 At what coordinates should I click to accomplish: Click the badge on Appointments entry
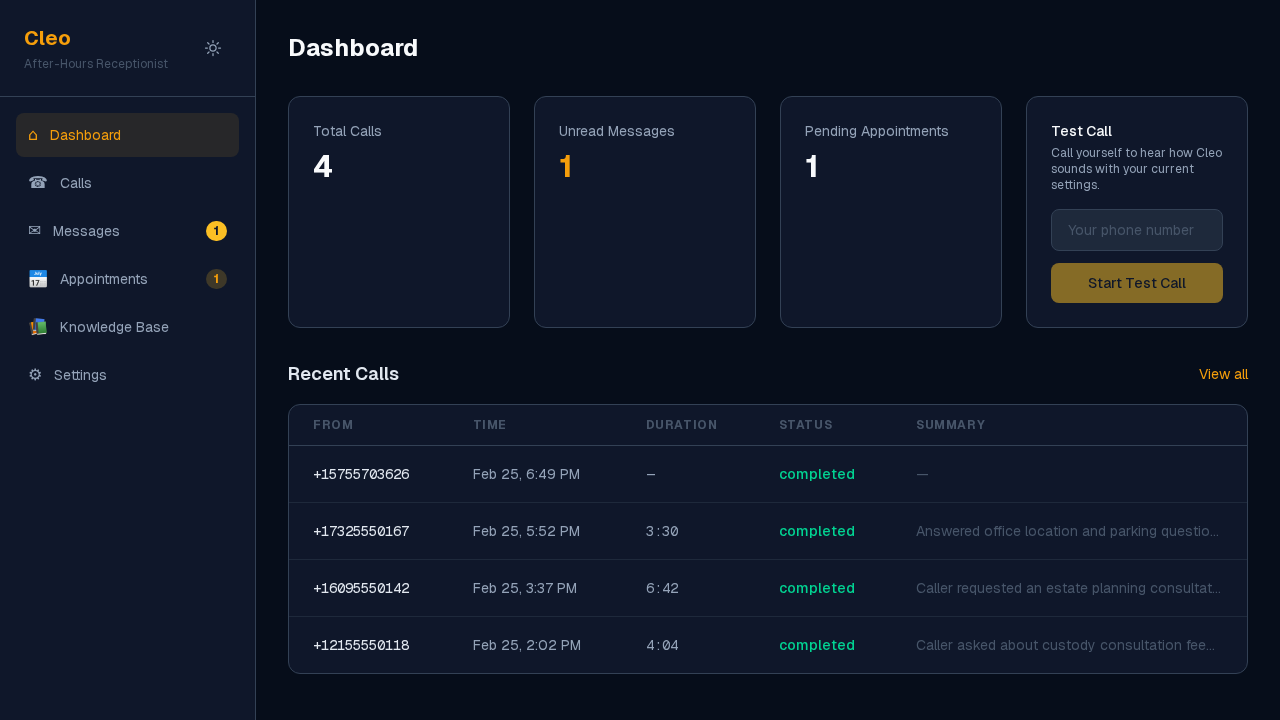point(216,279)
